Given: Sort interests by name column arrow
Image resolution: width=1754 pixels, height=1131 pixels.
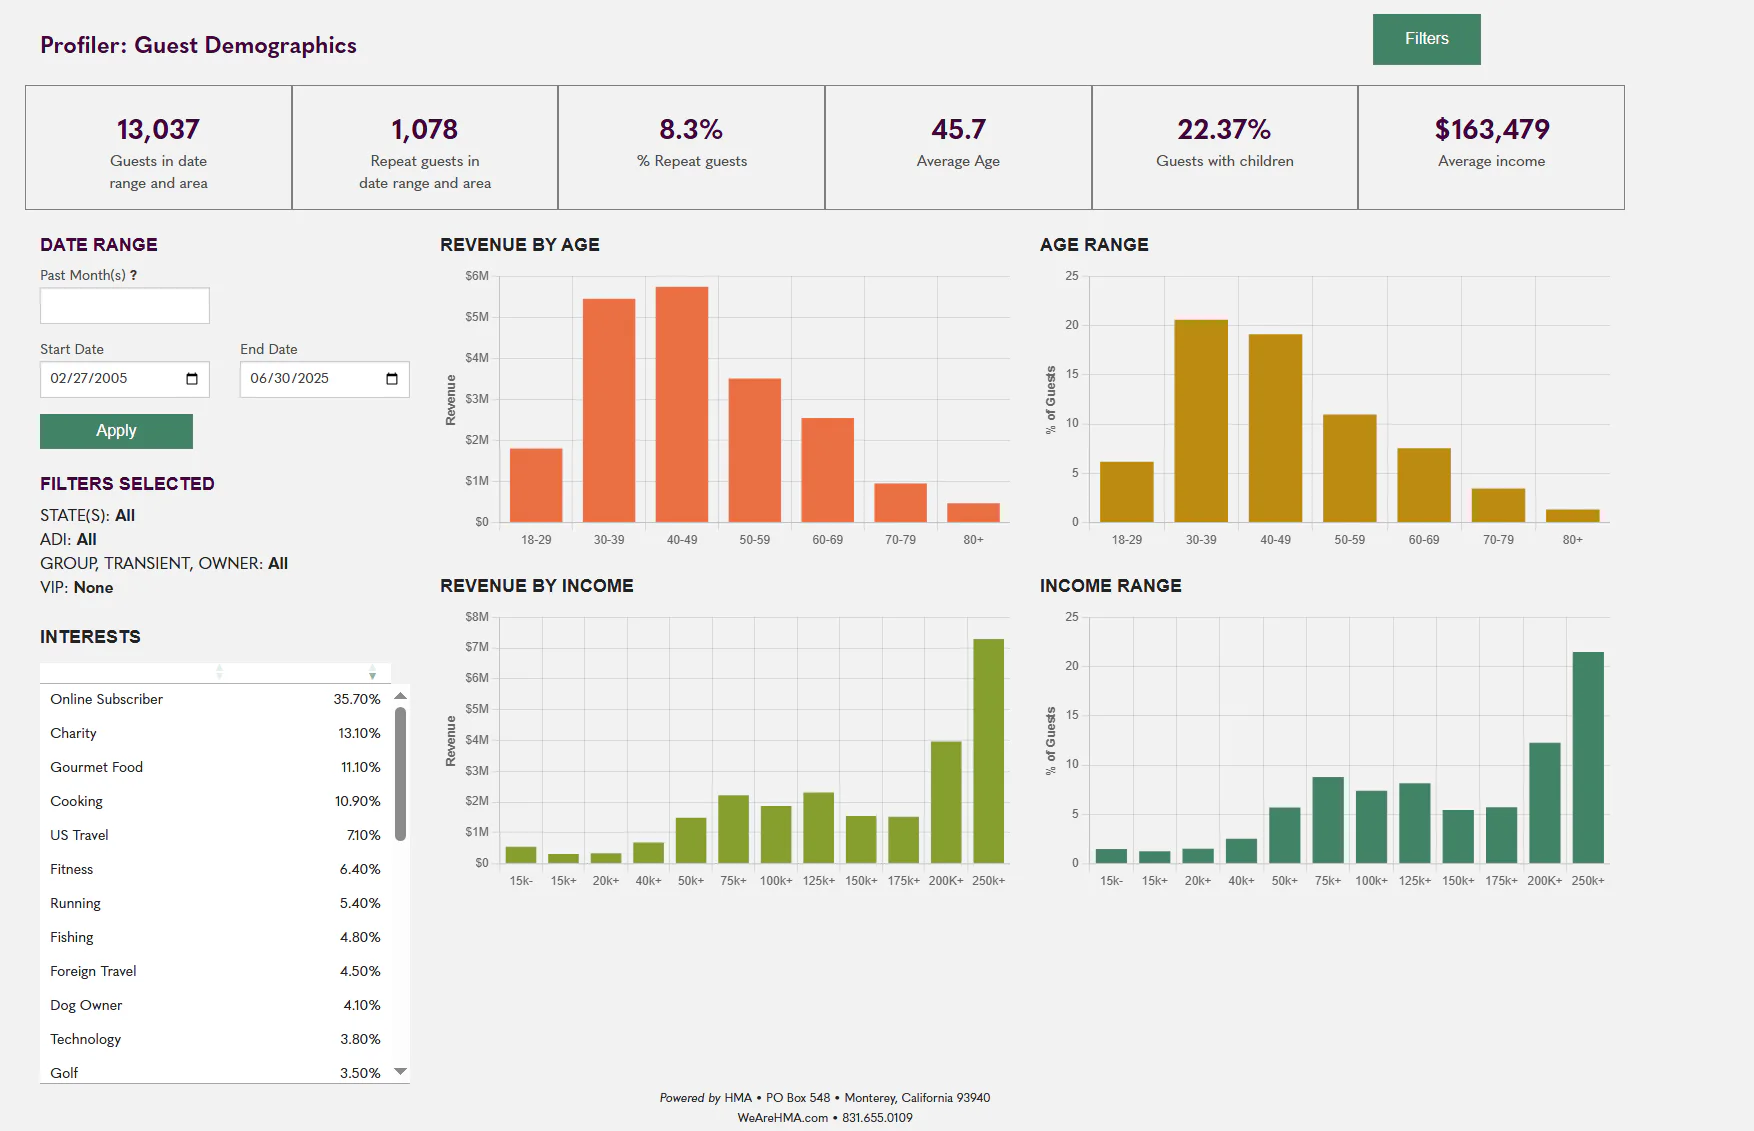Looking at the screenshot, I should click(220, 672).
